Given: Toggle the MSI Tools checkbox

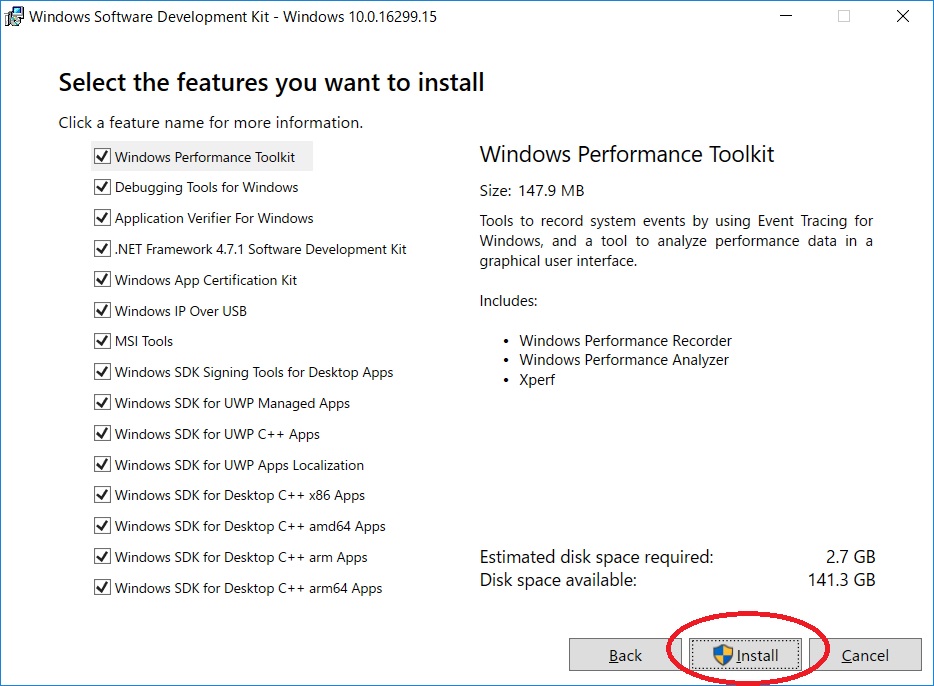Looking at the screenshot, I should pyautogui.click(x=102, y=341).
